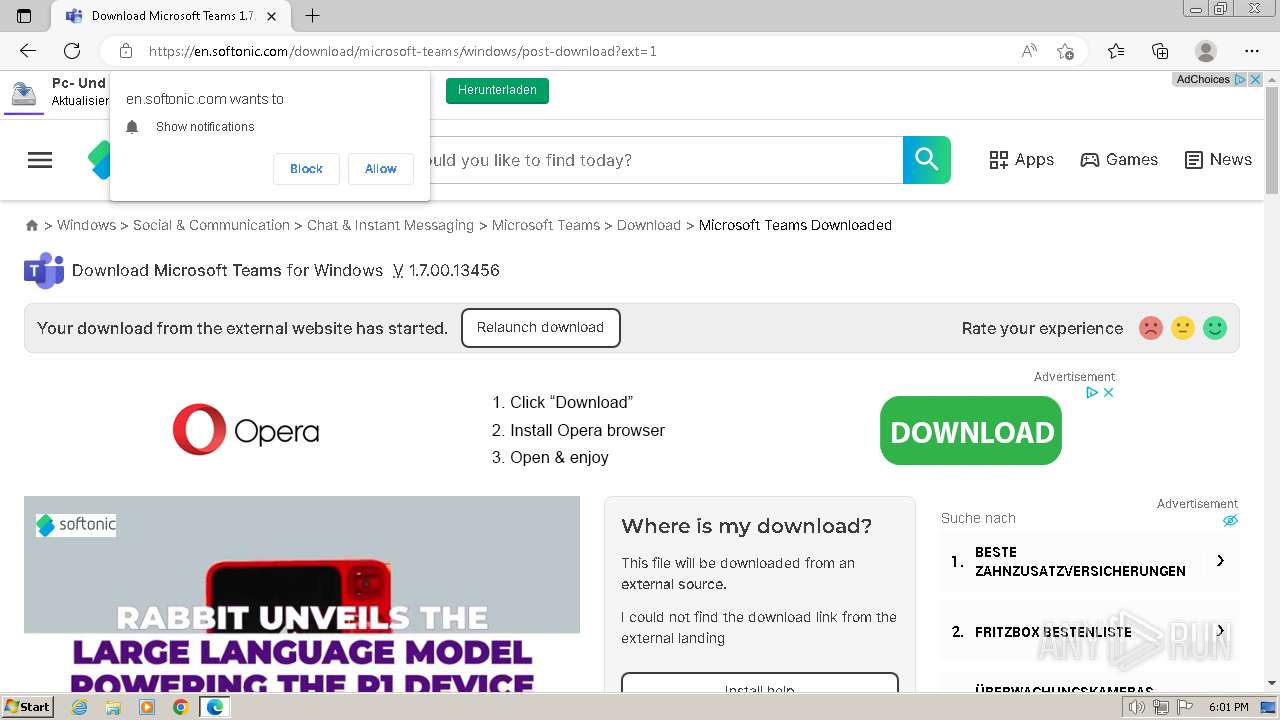Open the network icon in system tray
The image size is (1280, 720).
tap(1161, 707)
